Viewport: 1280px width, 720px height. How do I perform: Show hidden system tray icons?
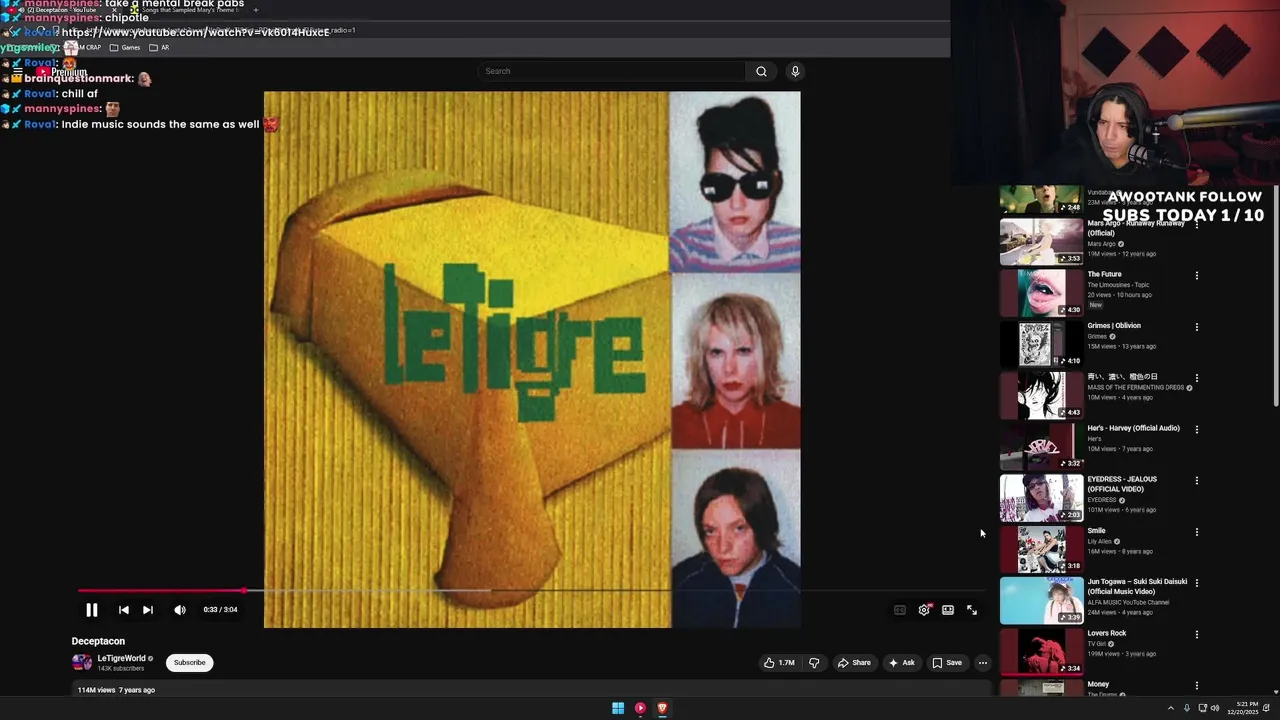point(1170,708)
